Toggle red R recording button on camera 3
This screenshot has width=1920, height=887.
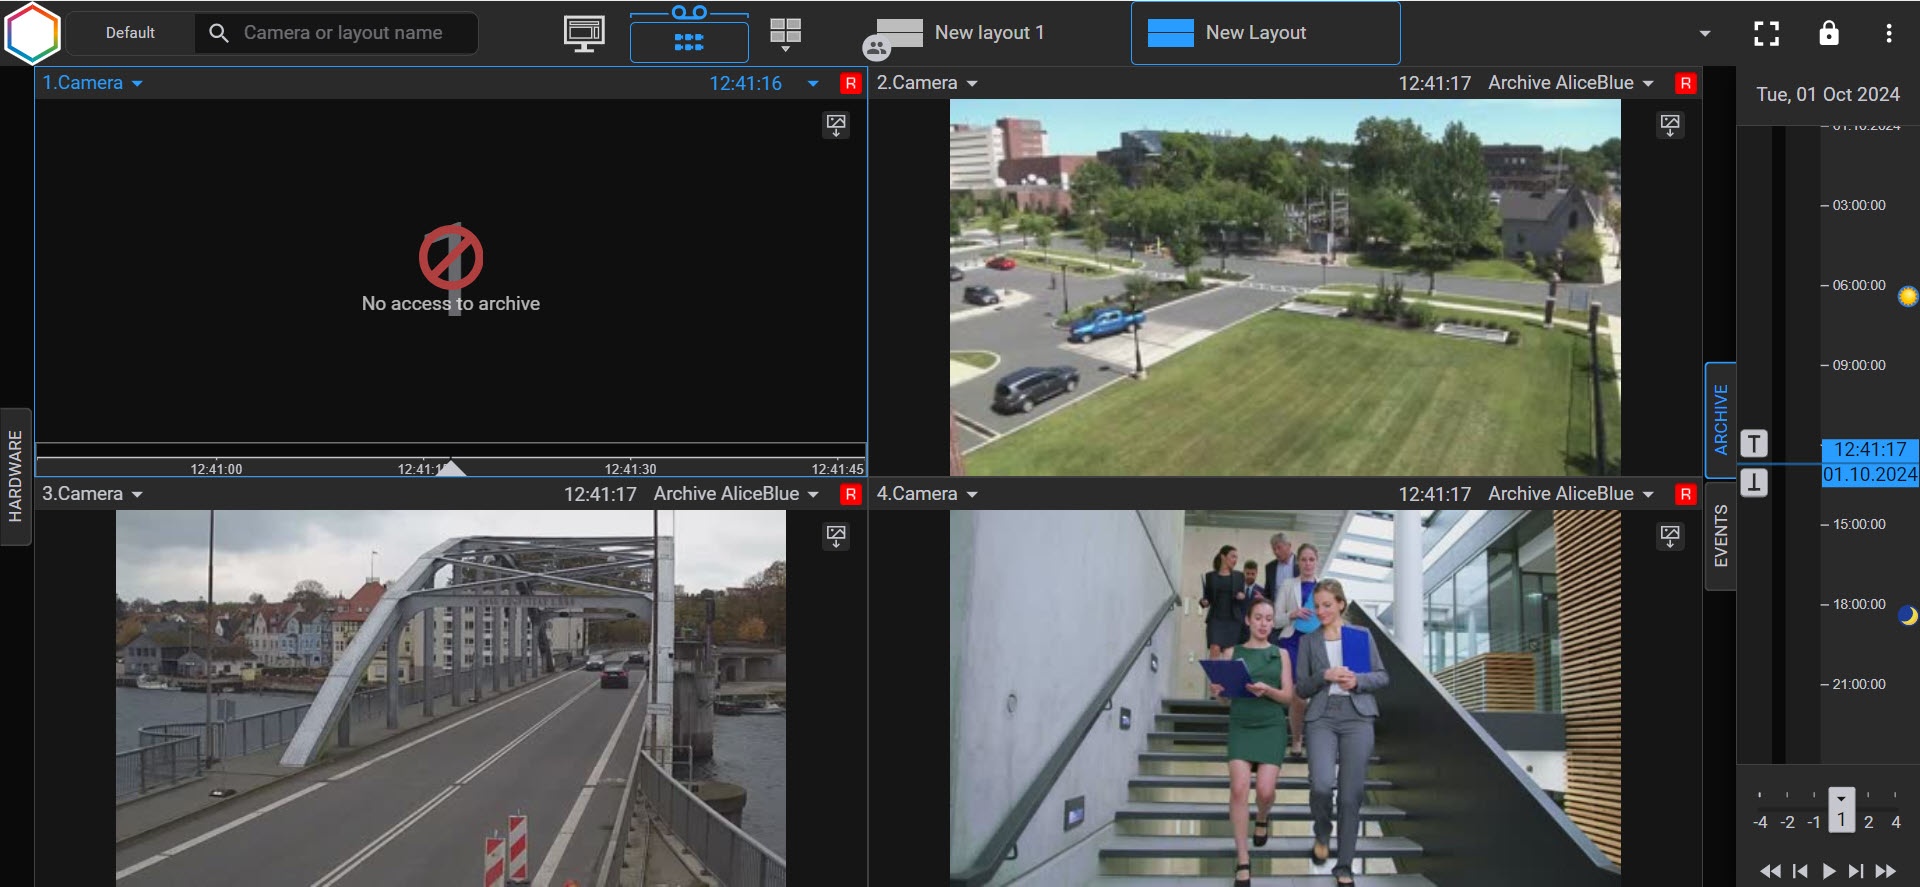pos(850,494)
